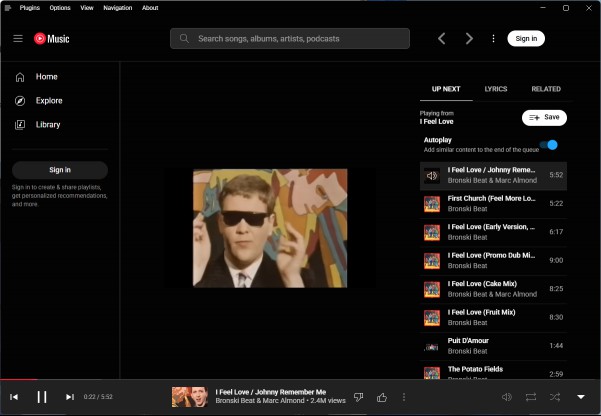Click First Church album art thumbnail

pos(432,204)
